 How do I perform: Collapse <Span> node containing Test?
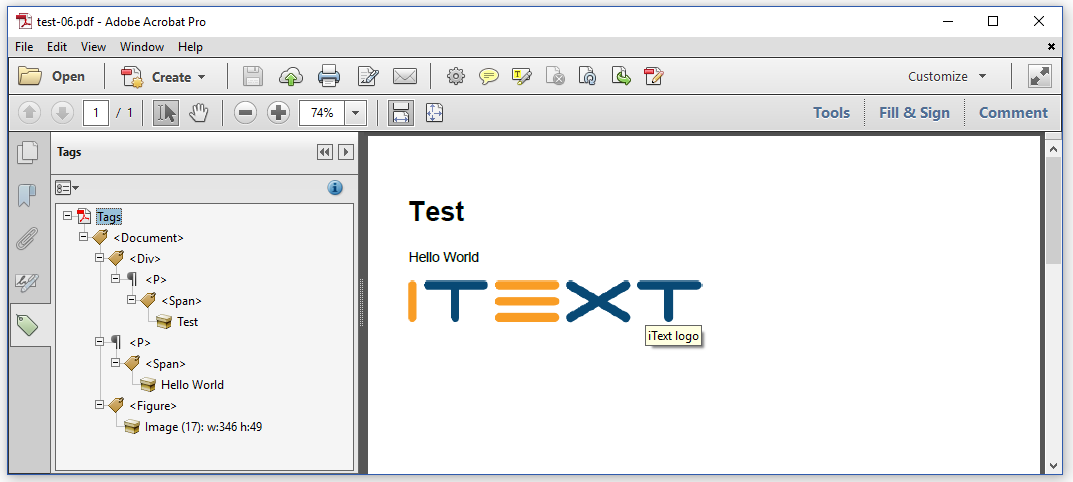[131, 300]
